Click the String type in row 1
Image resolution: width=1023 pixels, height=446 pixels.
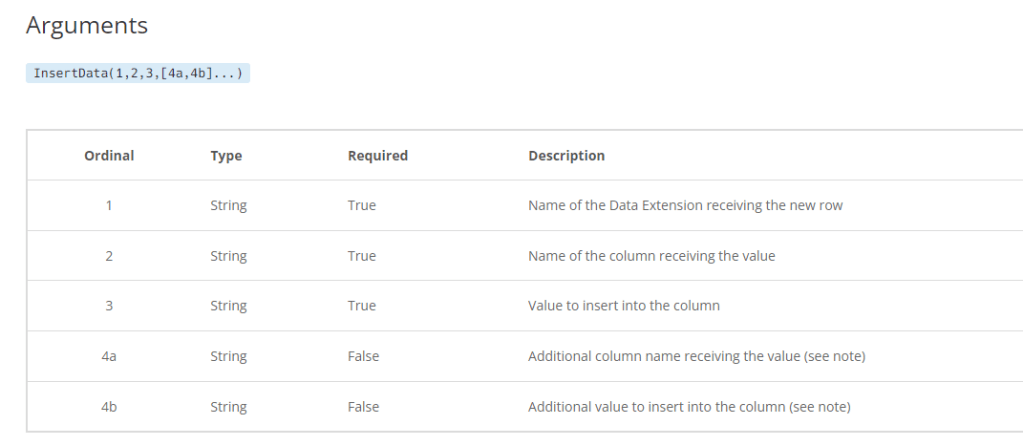point(228,206)
